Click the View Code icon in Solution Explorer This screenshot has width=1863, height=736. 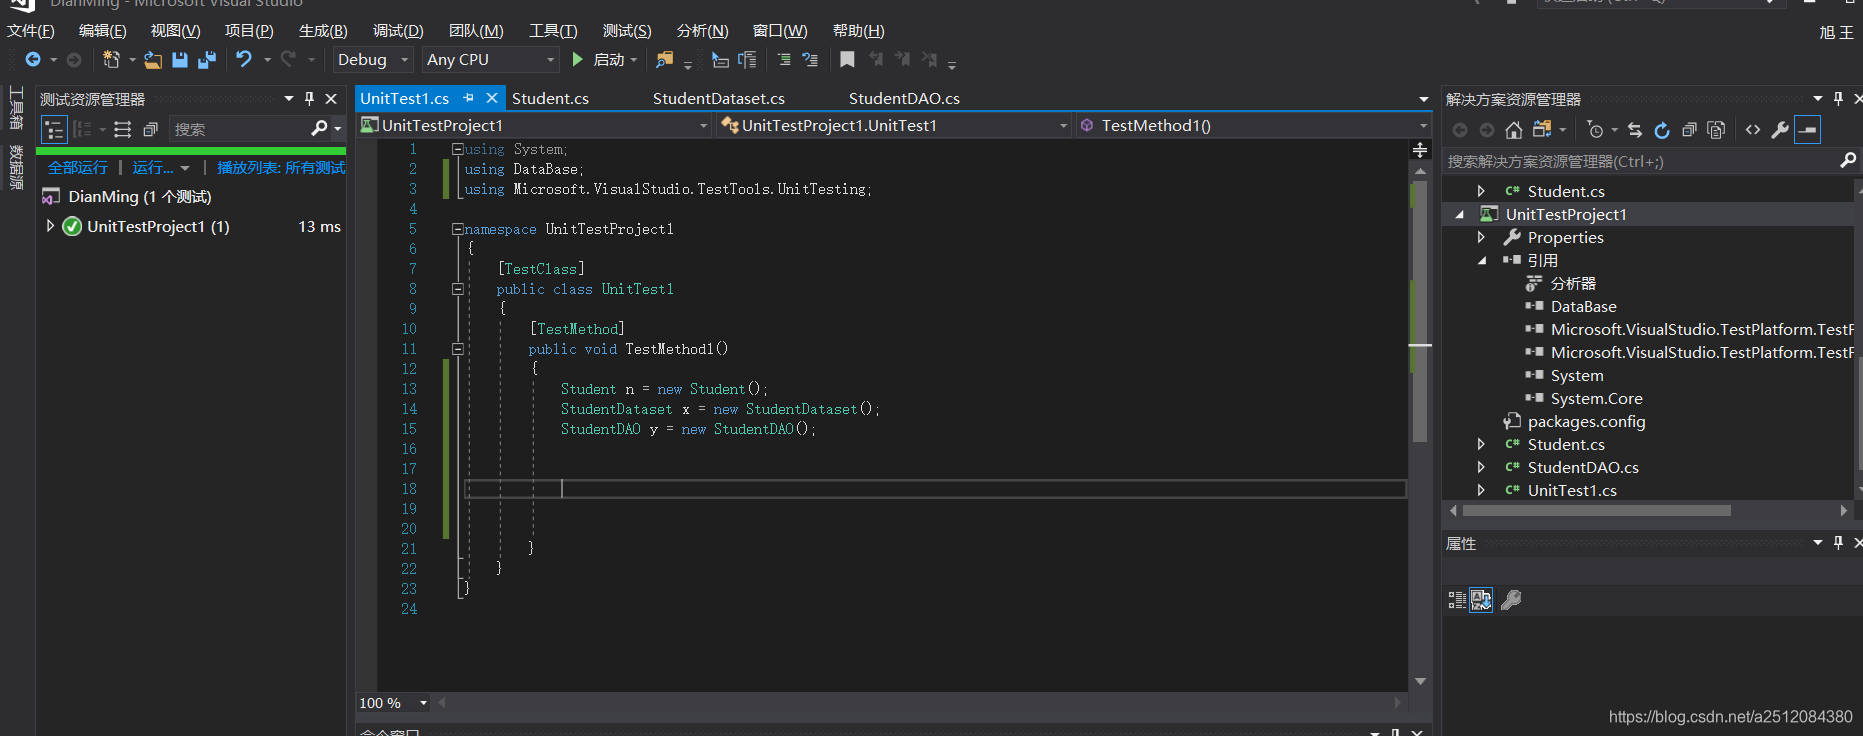coord(1753,130)
